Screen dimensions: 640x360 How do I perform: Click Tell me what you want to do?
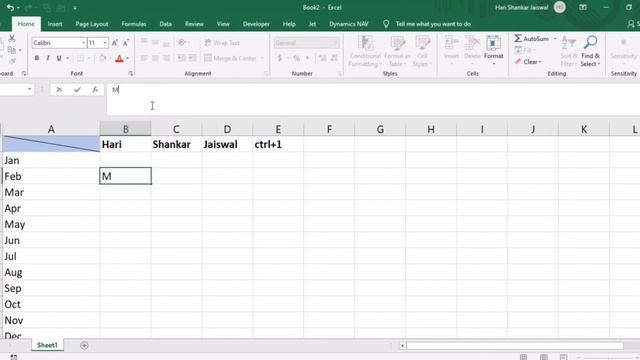coord(433,24)
